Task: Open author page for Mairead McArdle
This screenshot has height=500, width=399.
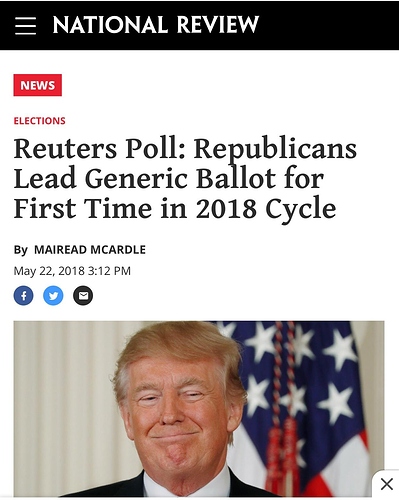Action: tap(90, 250)
